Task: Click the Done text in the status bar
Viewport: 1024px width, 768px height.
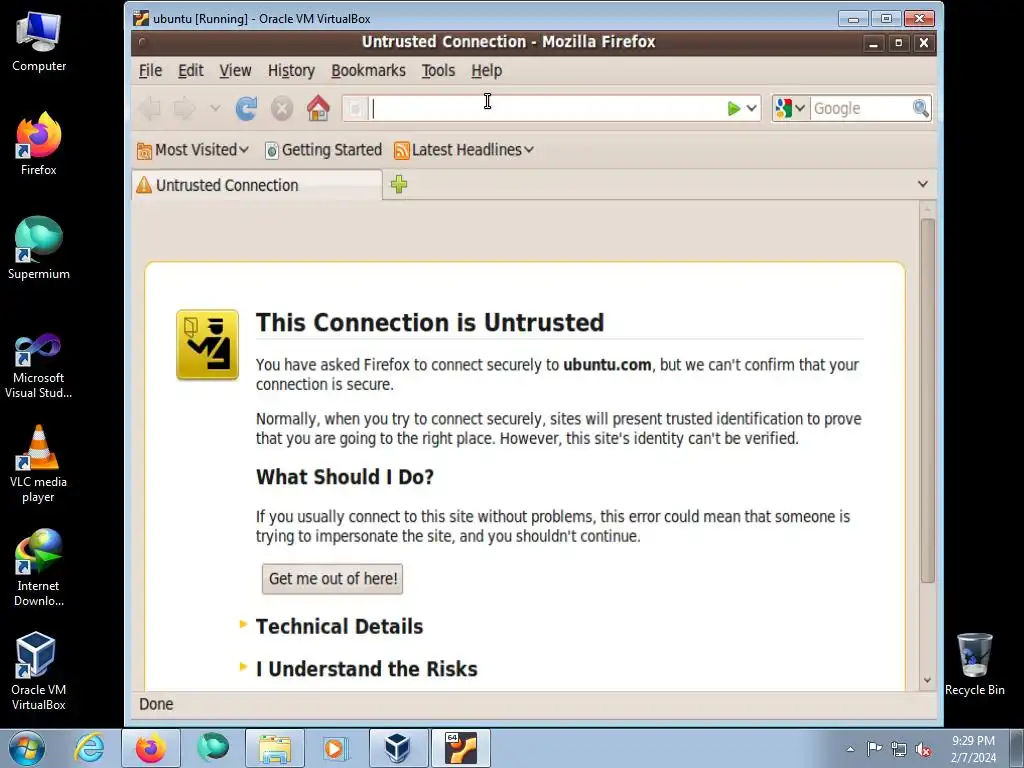Action: pos(156,704)
